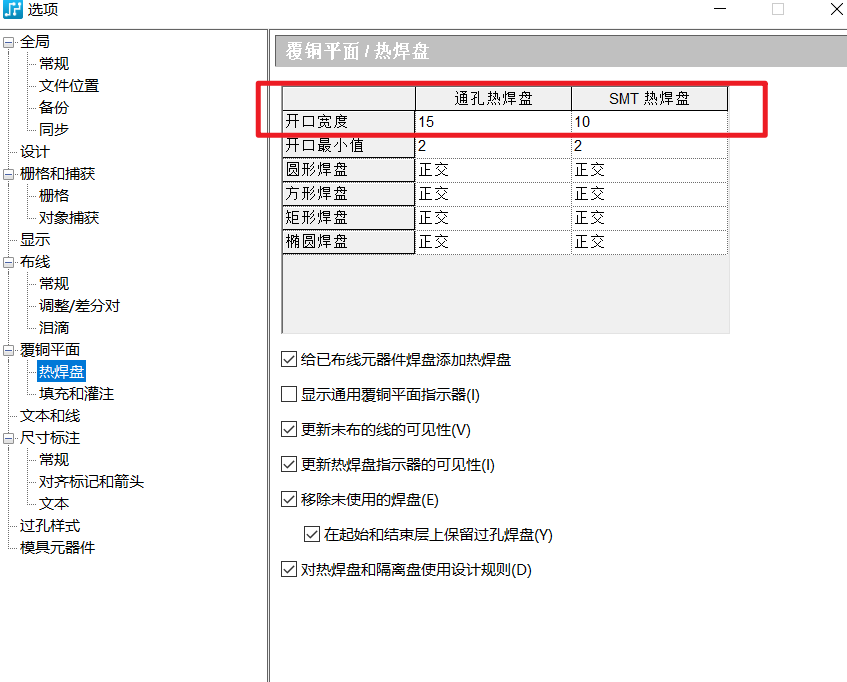The width and height of the screenshot is (847, 682).
Task: Toggle 对热焊盘和隔离盘使用设计规则 checkbox
Action: pyautogui.click(x=289, y=570)
